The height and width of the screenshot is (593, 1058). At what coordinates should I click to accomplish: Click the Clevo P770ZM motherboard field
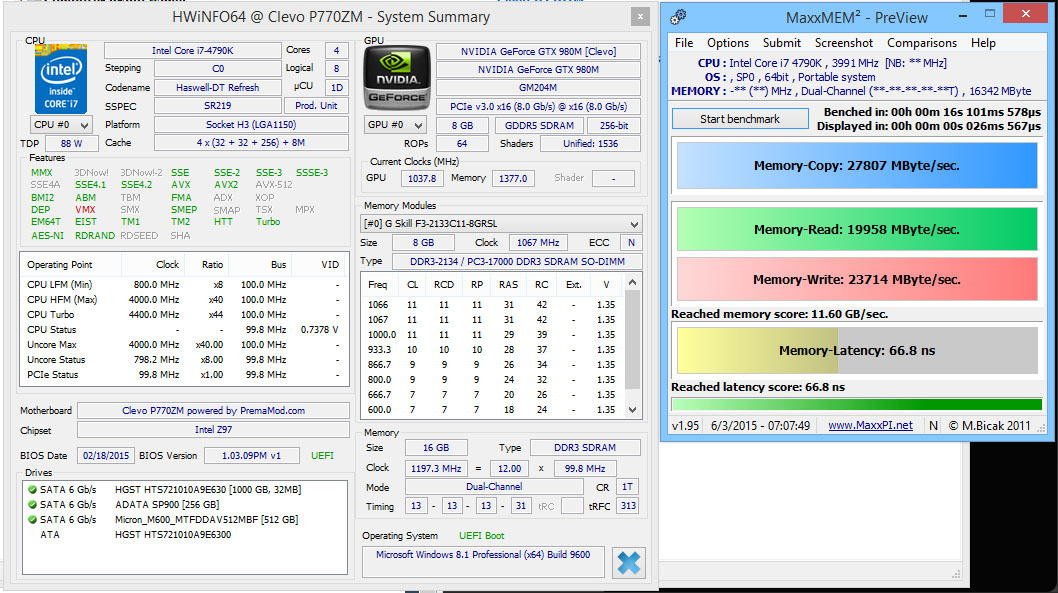[213, 411]
